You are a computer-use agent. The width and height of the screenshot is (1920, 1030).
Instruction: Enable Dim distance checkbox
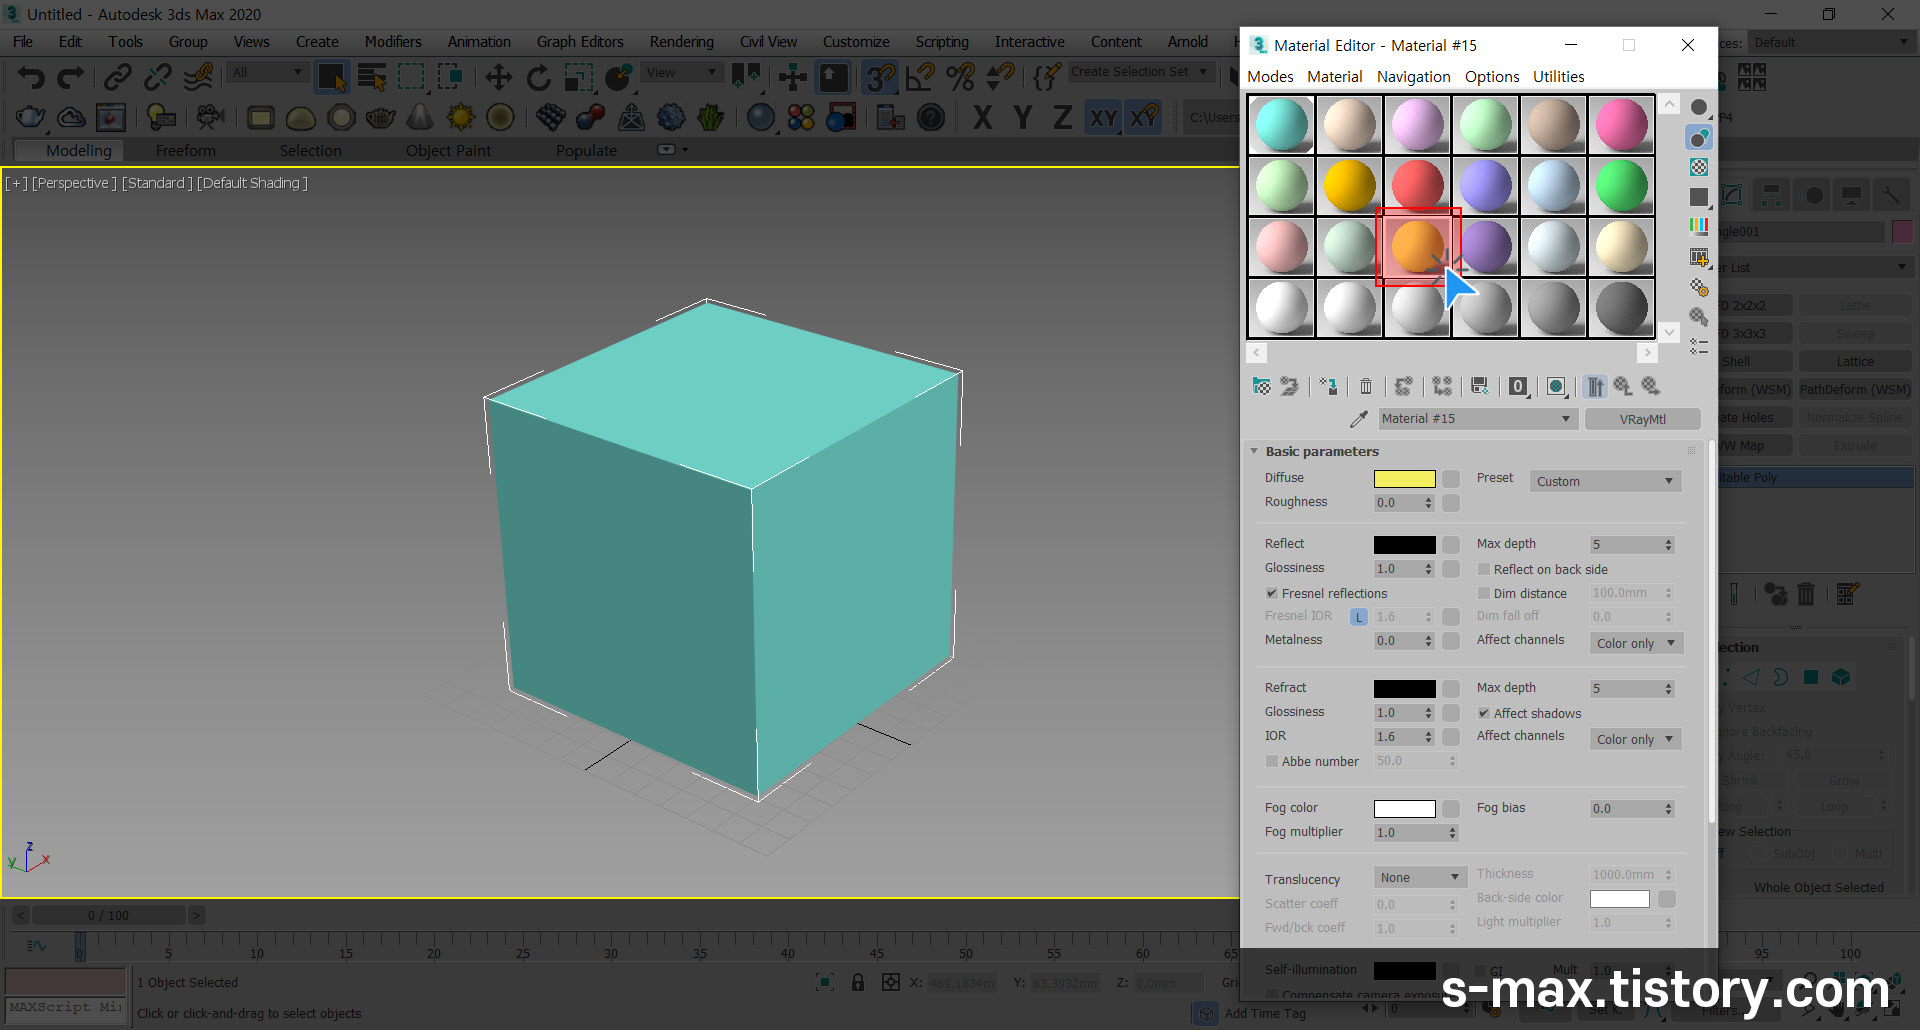click(x=1484, y=593)
